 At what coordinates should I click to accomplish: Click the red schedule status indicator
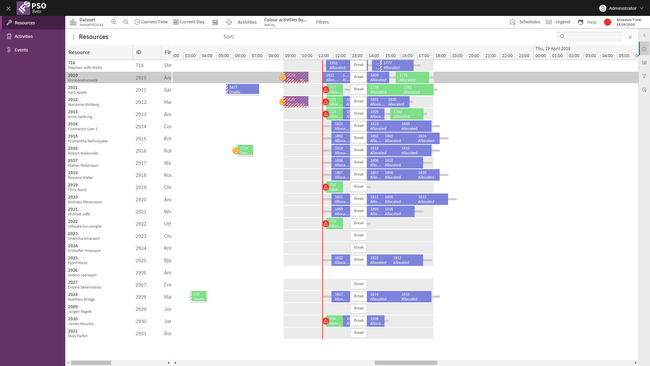point(607,22)
